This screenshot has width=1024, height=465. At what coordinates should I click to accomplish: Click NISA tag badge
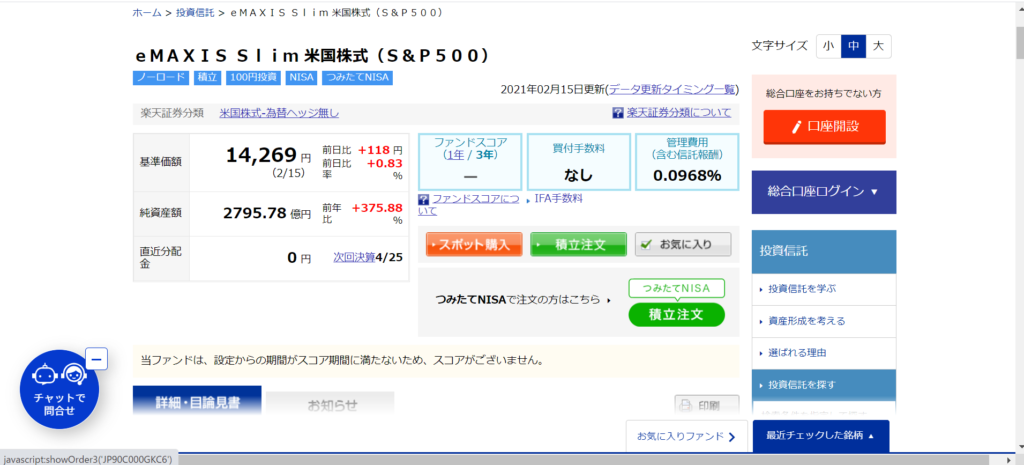pos(301,78)
